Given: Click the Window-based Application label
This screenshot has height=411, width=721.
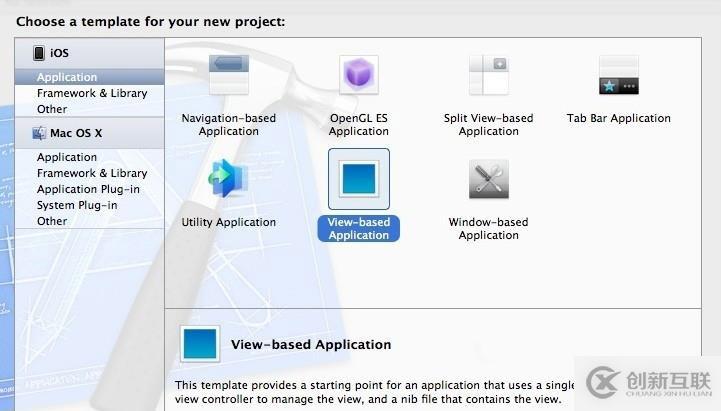Looking at the screenshot, I should 489,228.
